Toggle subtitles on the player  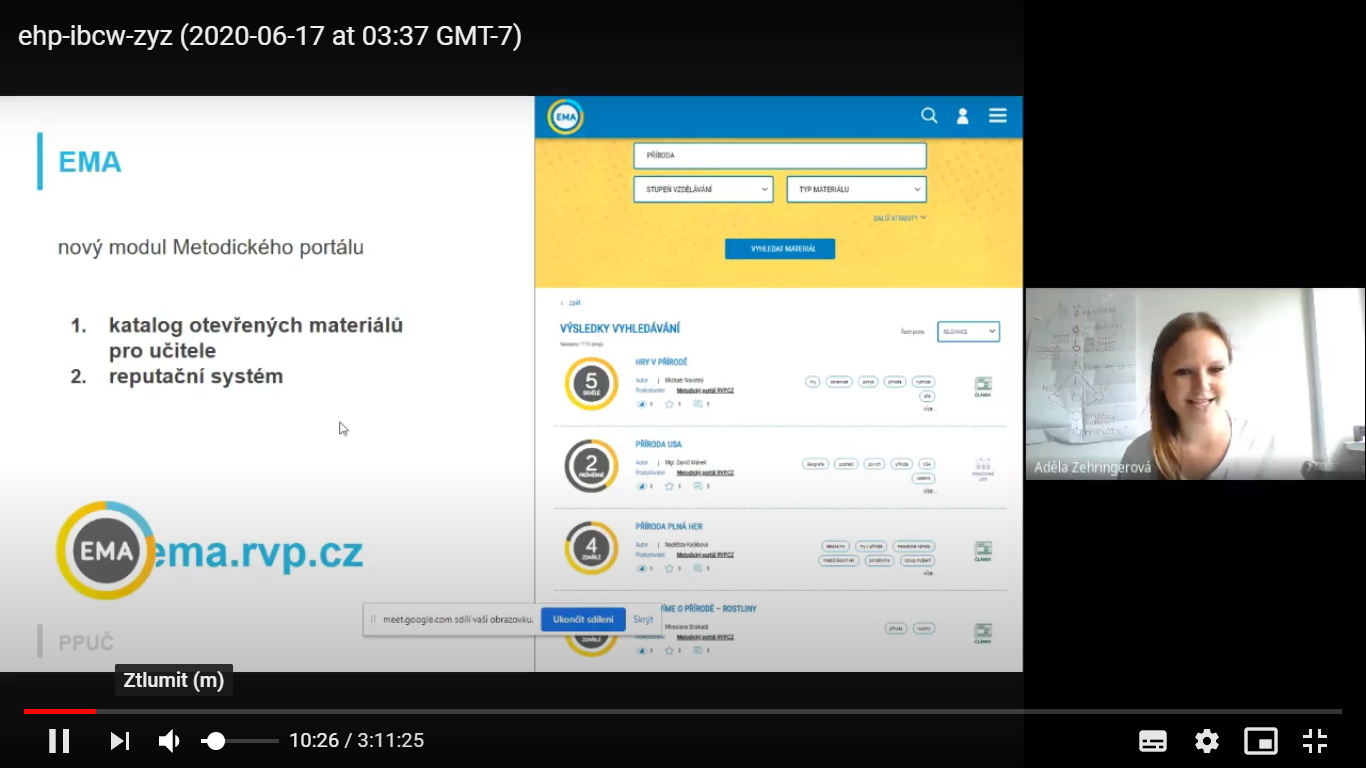pos(1153,741)
